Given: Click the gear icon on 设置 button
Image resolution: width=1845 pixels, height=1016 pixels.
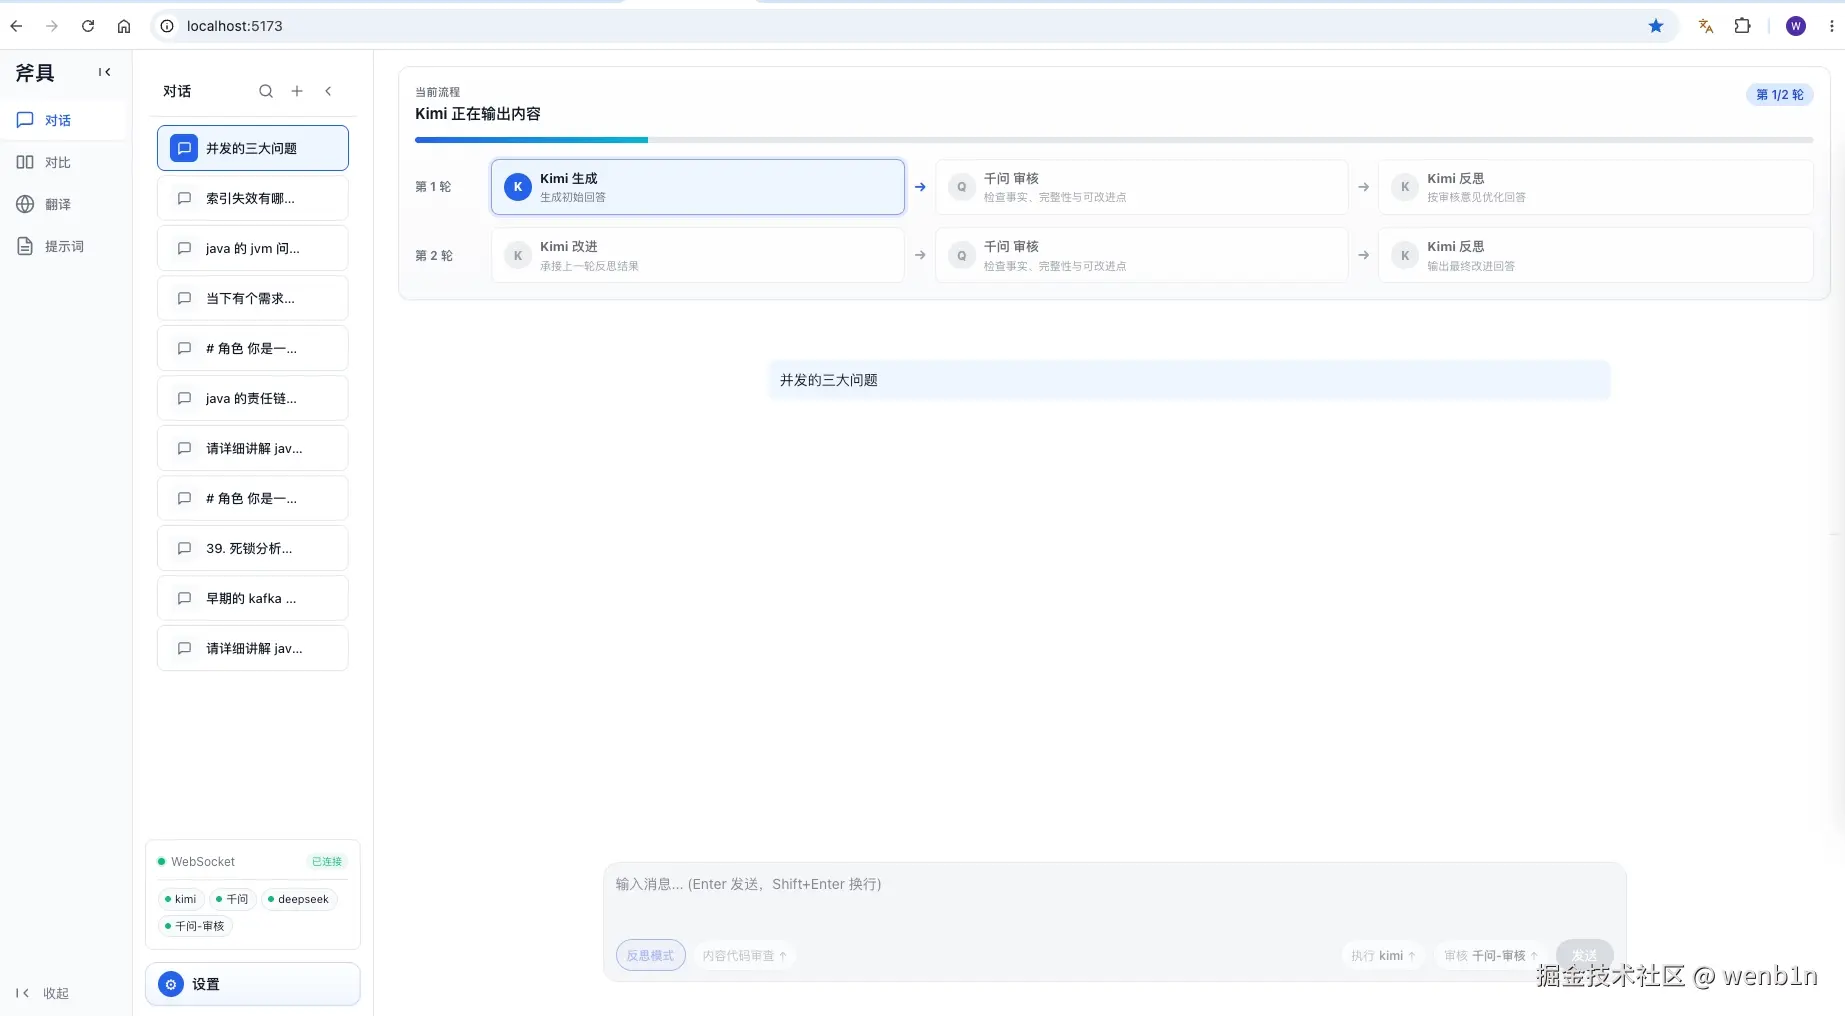Looking at the screenshot, I should 171,984.
